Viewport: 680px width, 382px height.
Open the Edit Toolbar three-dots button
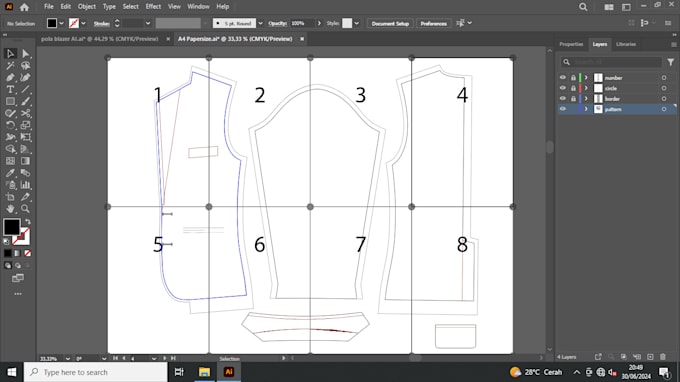[x=18, y=294]
